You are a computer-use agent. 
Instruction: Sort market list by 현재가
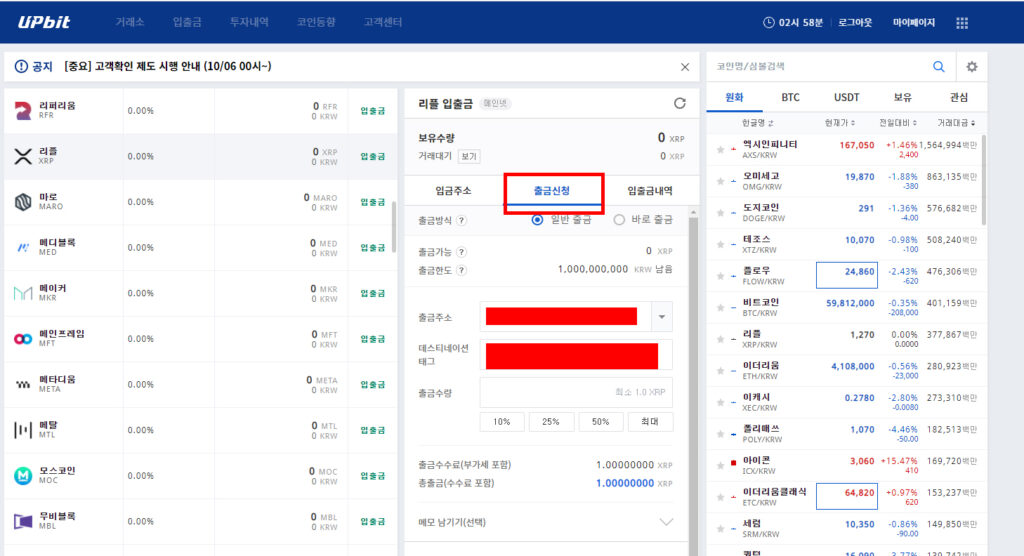pos(840,123)
